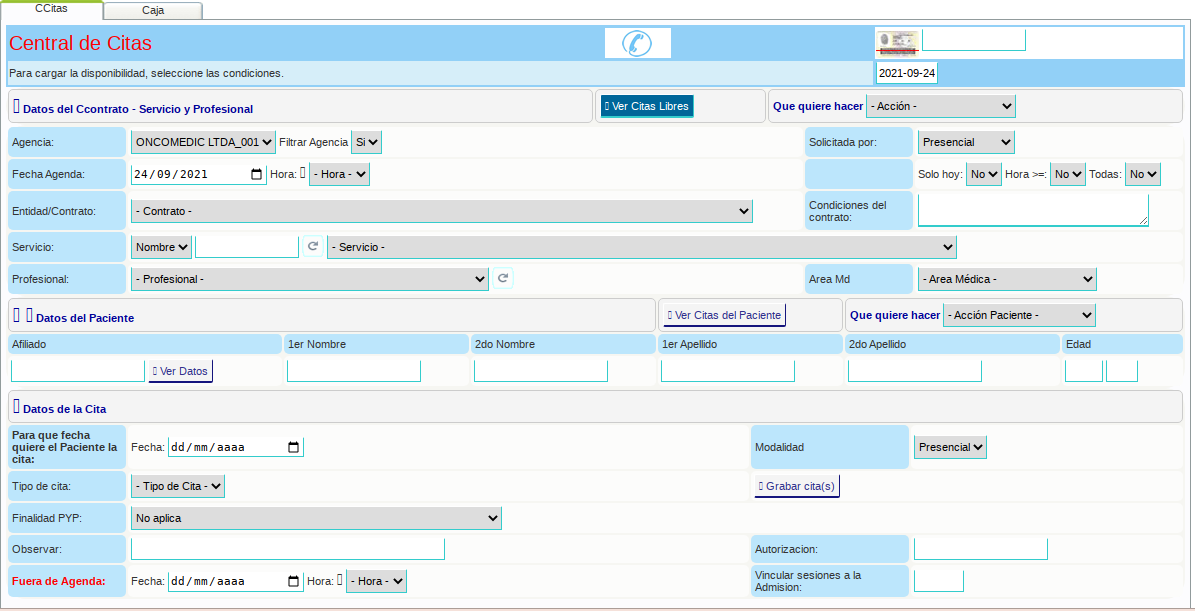This screenshot has height=611, width=1195.
Task: Open calendar picker for Fuera de Agenda fecha
Action: [293, 581]
